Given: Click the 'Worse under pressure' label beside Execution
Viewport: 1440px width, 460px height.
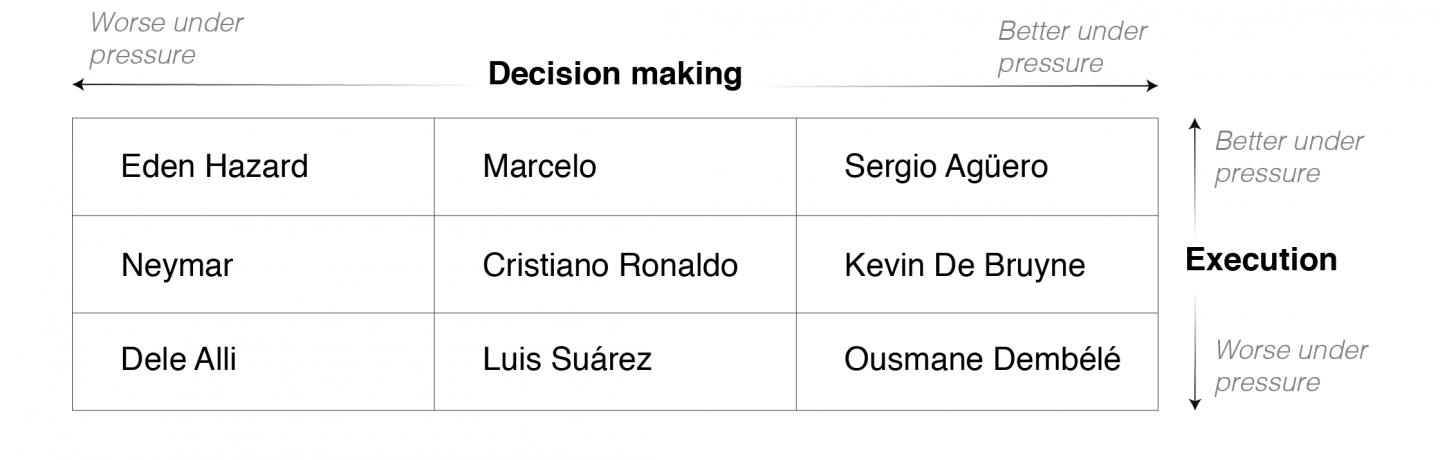Looking at the screenshot, I should click(x=1291, y=366).
